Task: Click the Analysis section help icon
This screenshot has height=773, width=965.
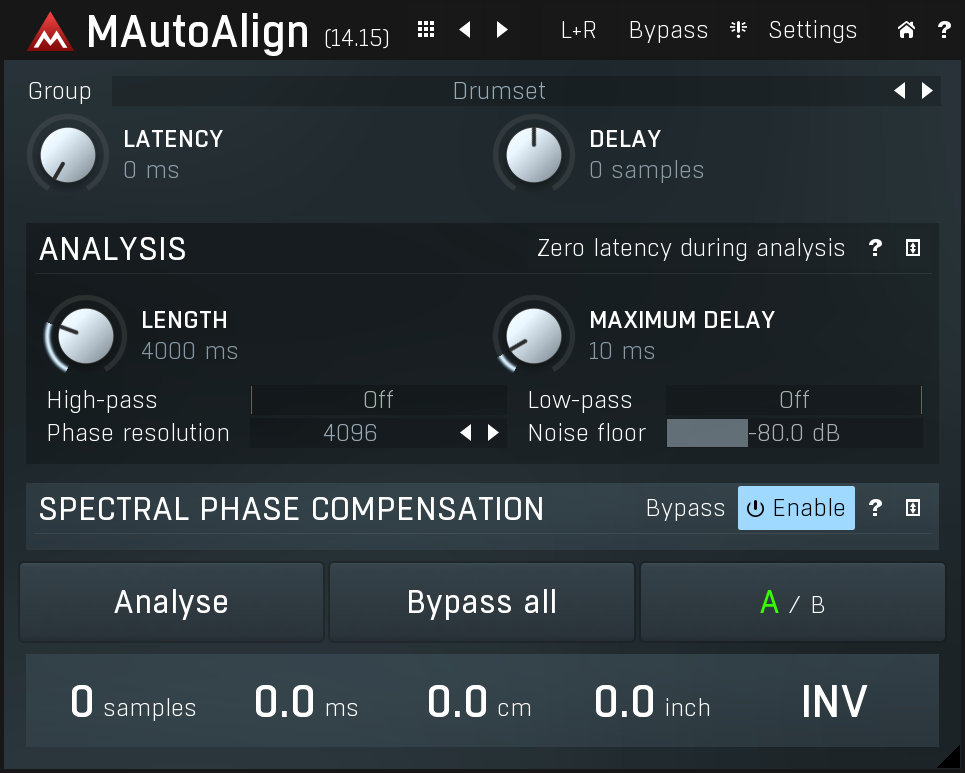Action: [x=875, y=248]
